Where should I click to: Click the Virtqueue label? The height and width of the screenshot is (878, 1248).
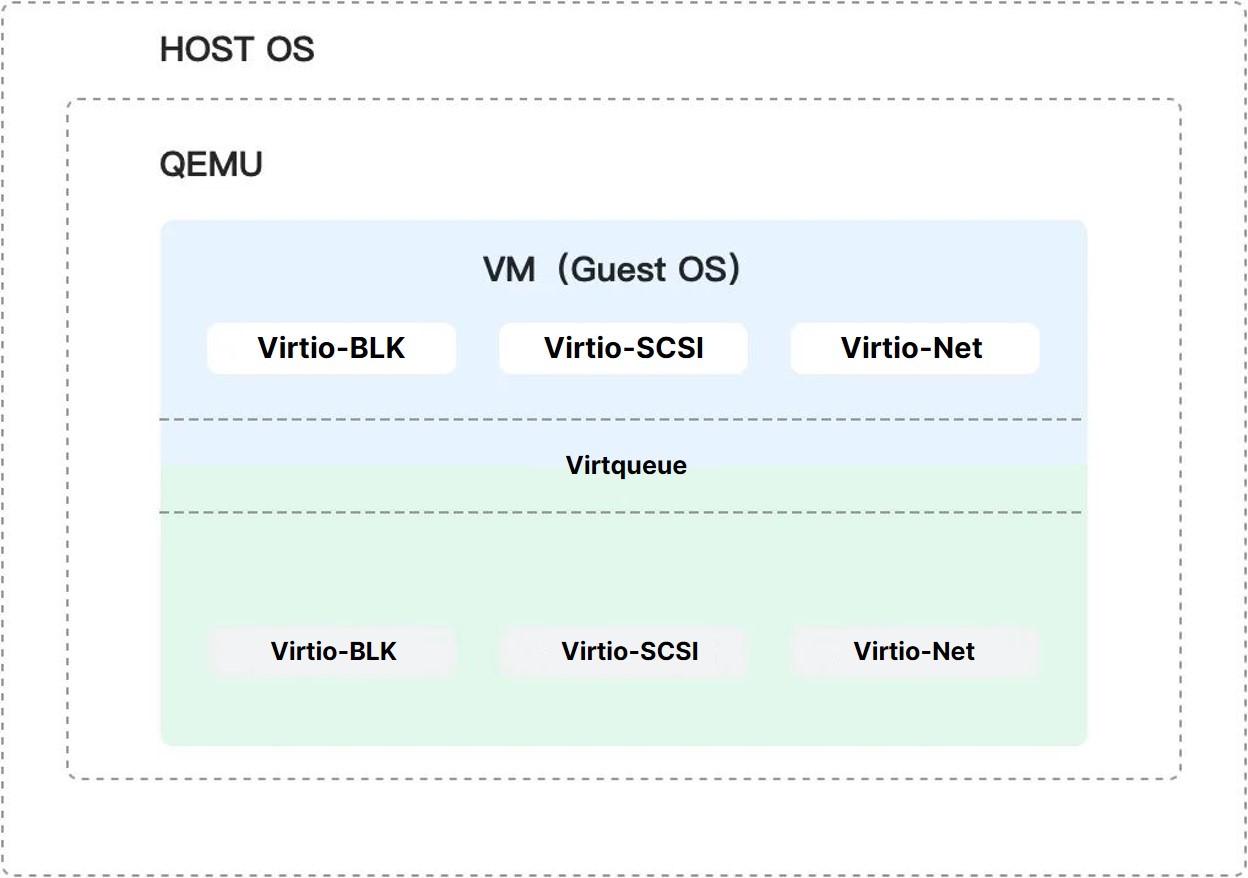tap(626, 465)
